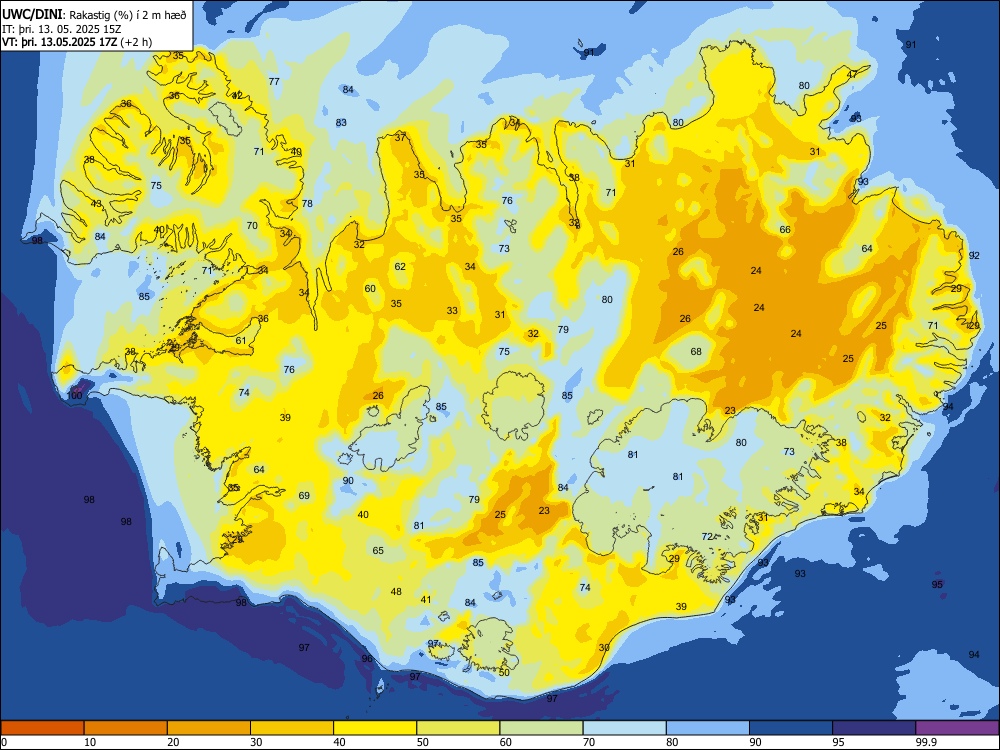Click the light blue 70–80 legend swatch

[x=624, y=728]
